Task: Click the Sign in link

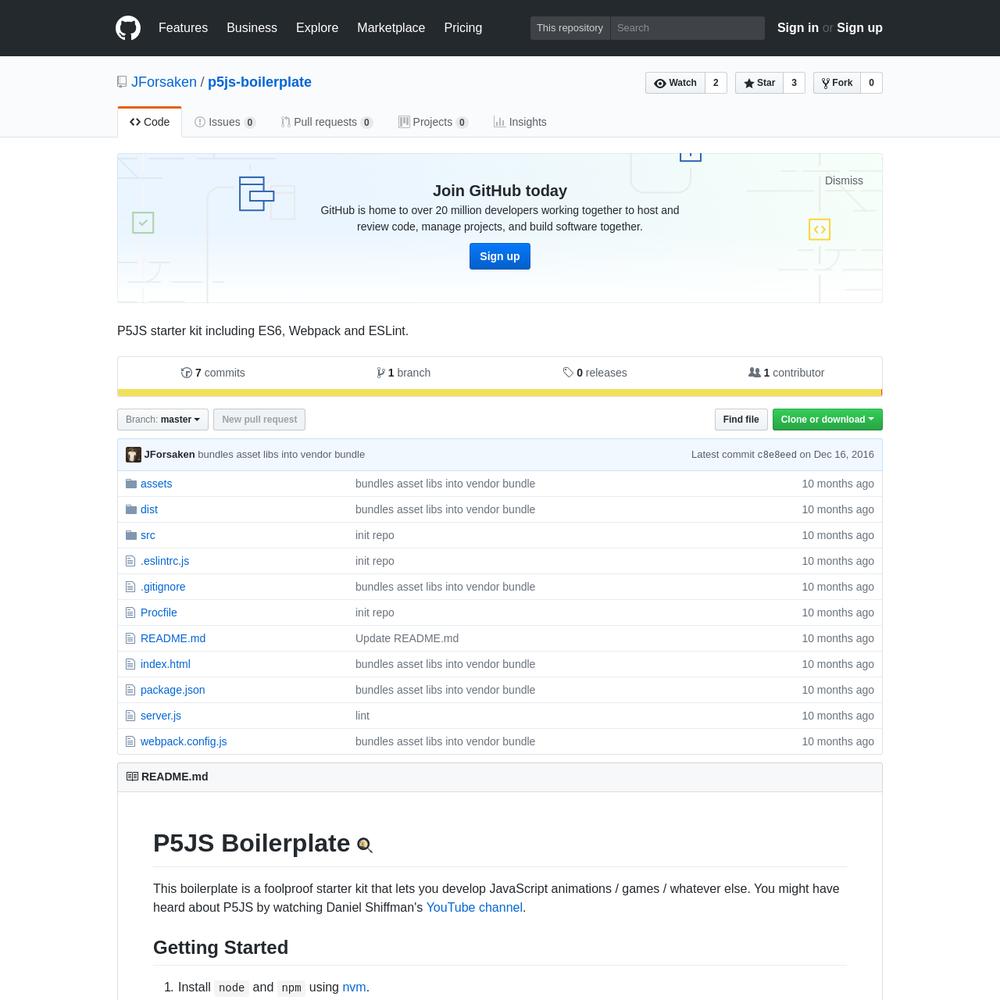Action: coord(798,28)
